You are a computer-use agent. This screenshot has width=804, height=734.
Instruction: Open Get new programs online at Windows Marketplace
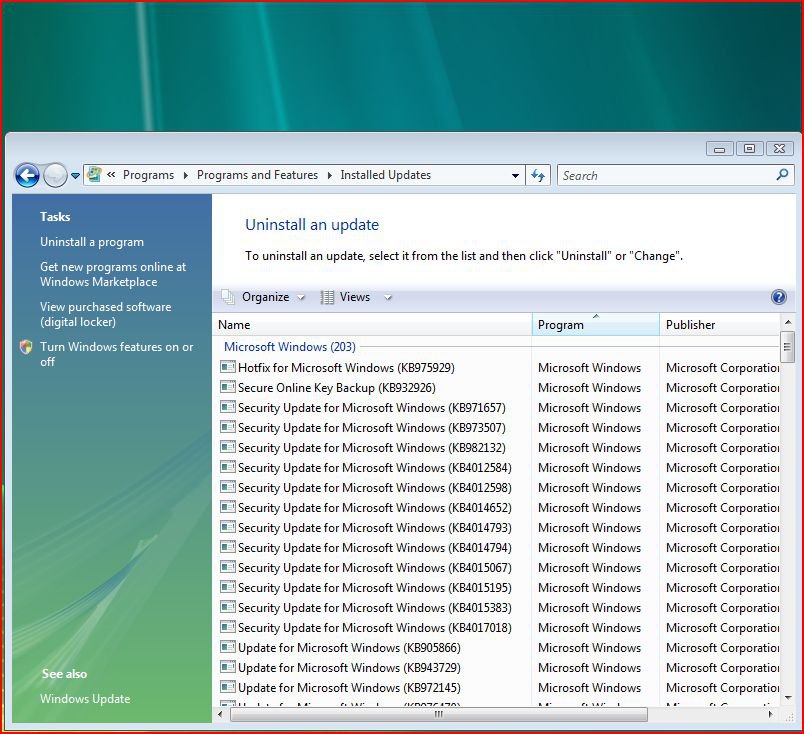(113, 274)
